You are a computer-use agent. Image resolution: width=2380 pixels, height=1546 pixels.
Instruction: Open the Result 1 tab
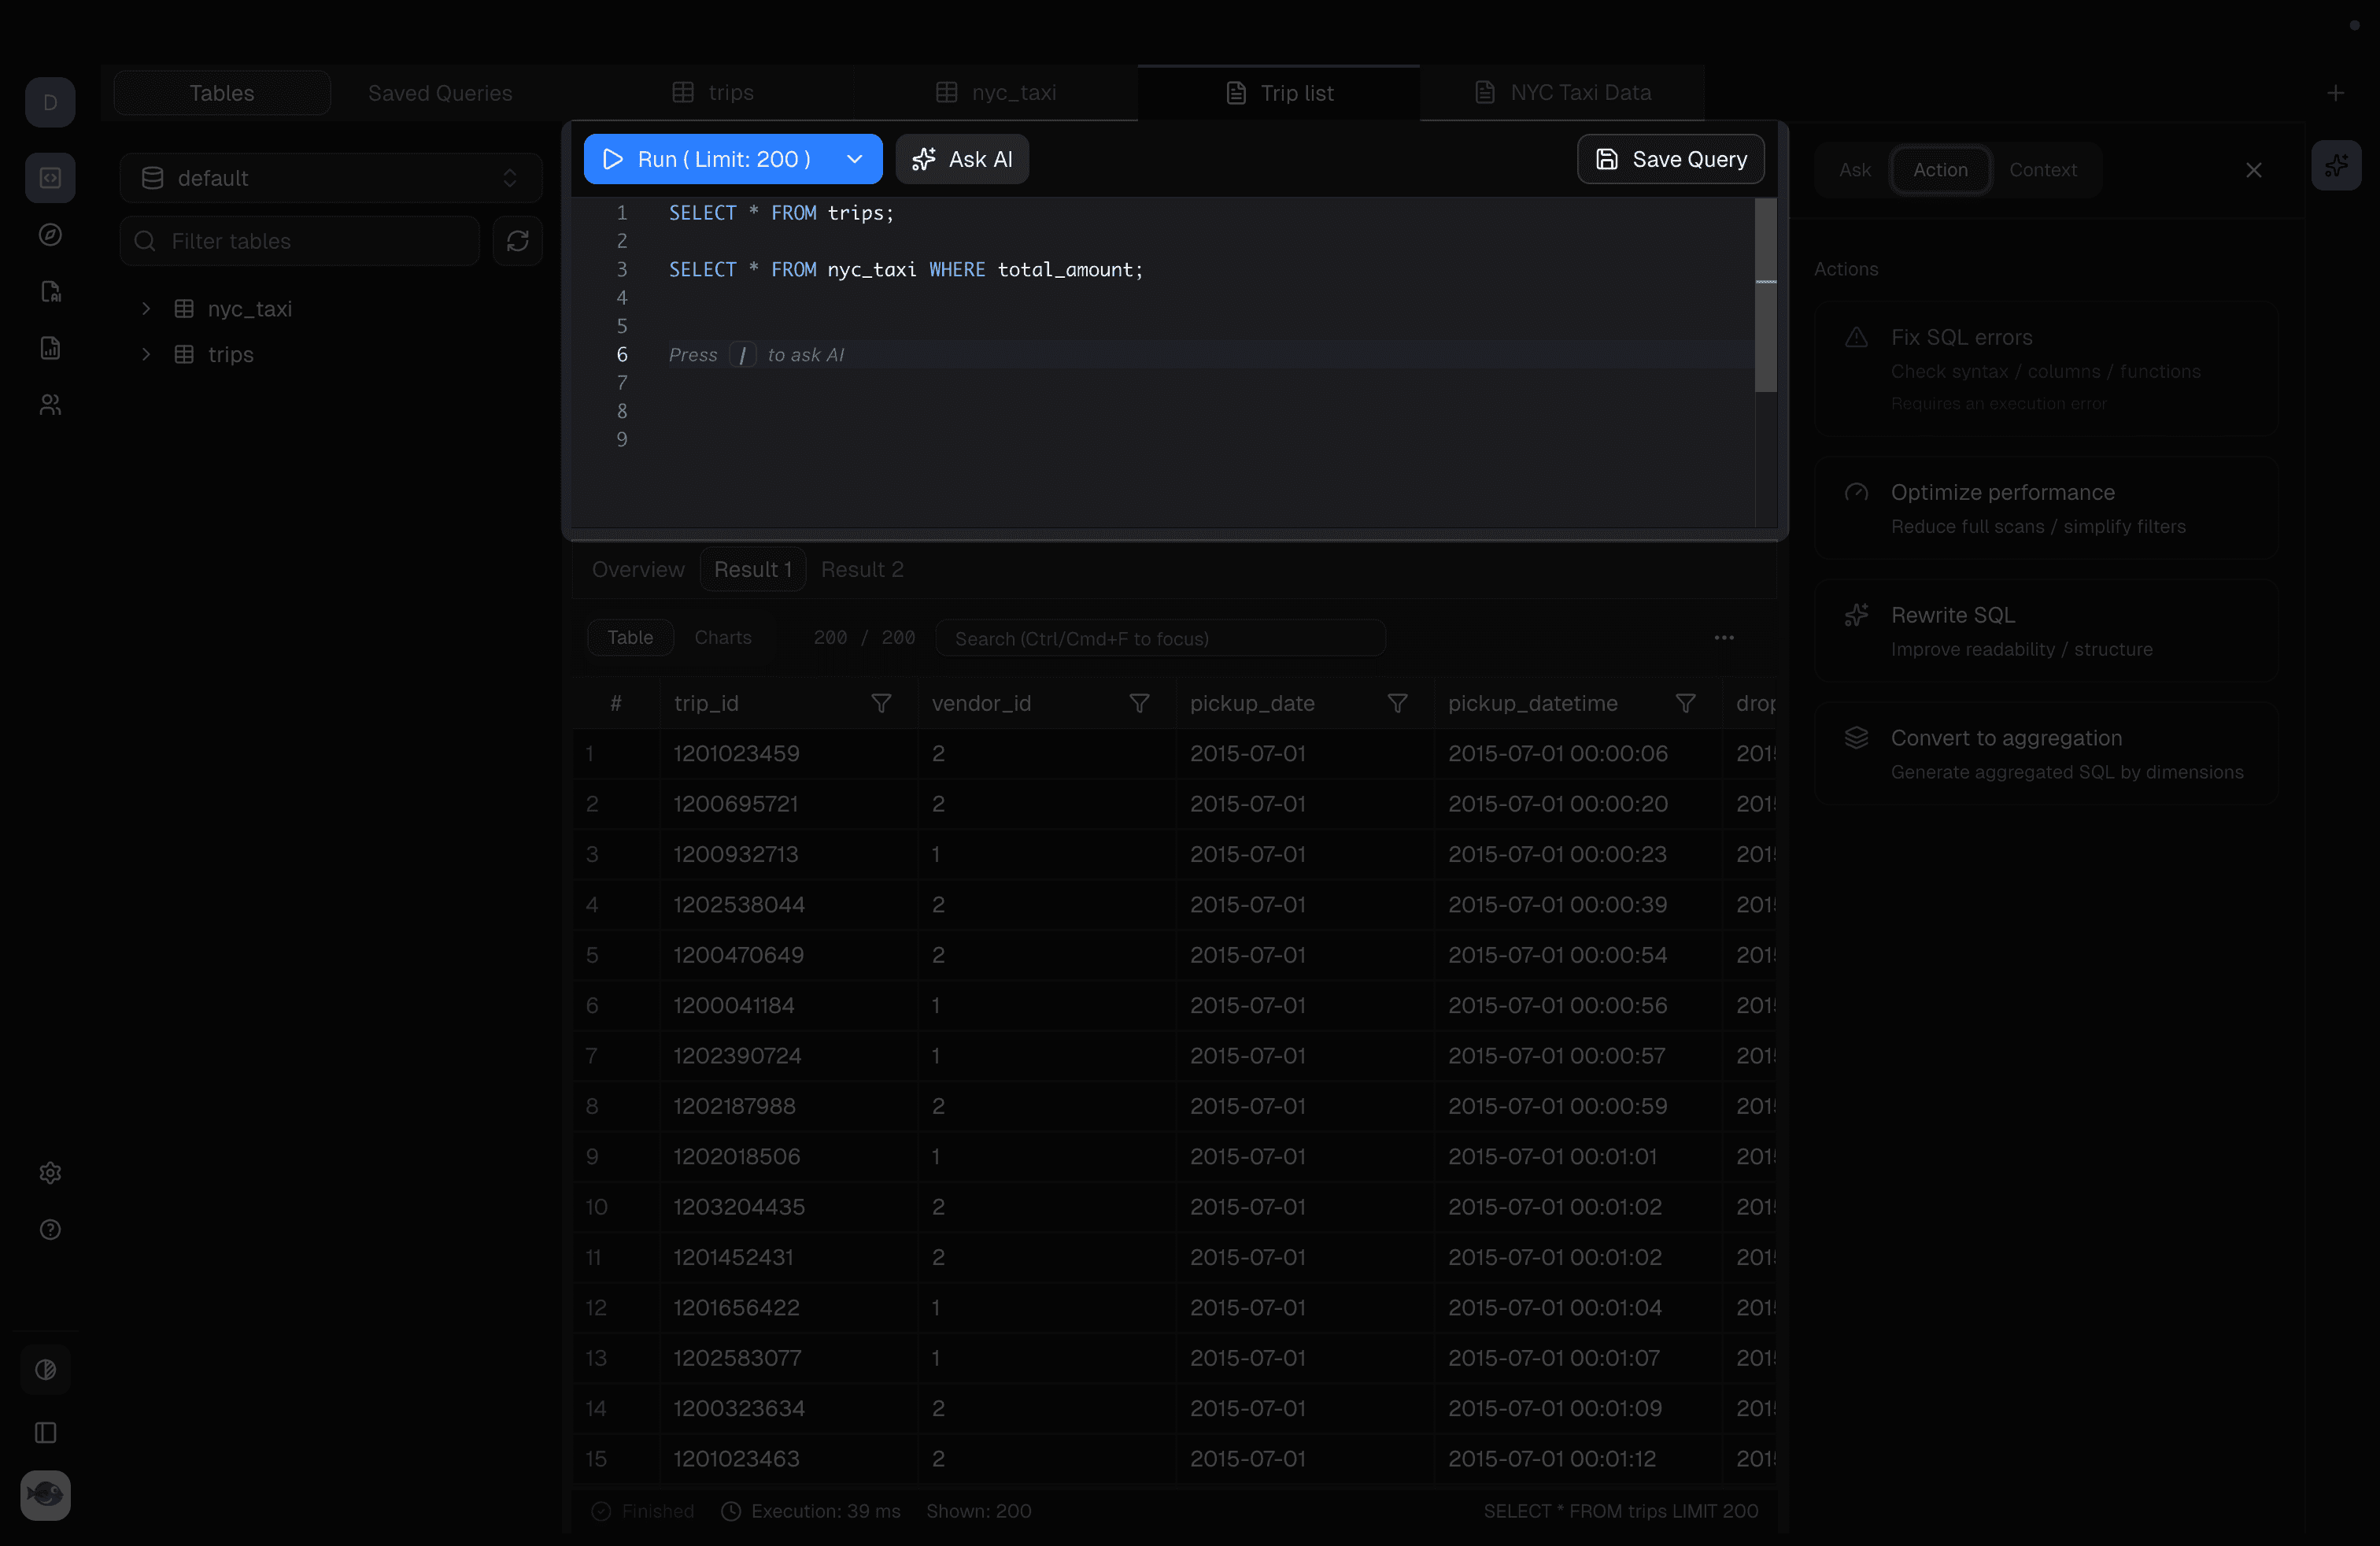click(753, 569)
